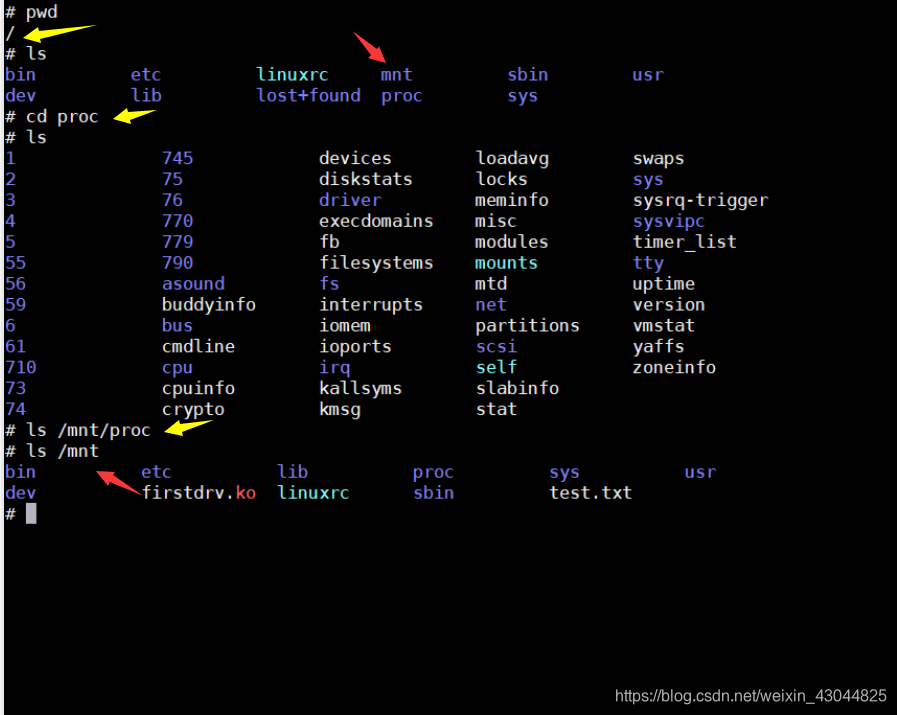The height and width of the screenshot is (715, 897).
Task: Click the 'mtd' entry
Action: point(491,284)
